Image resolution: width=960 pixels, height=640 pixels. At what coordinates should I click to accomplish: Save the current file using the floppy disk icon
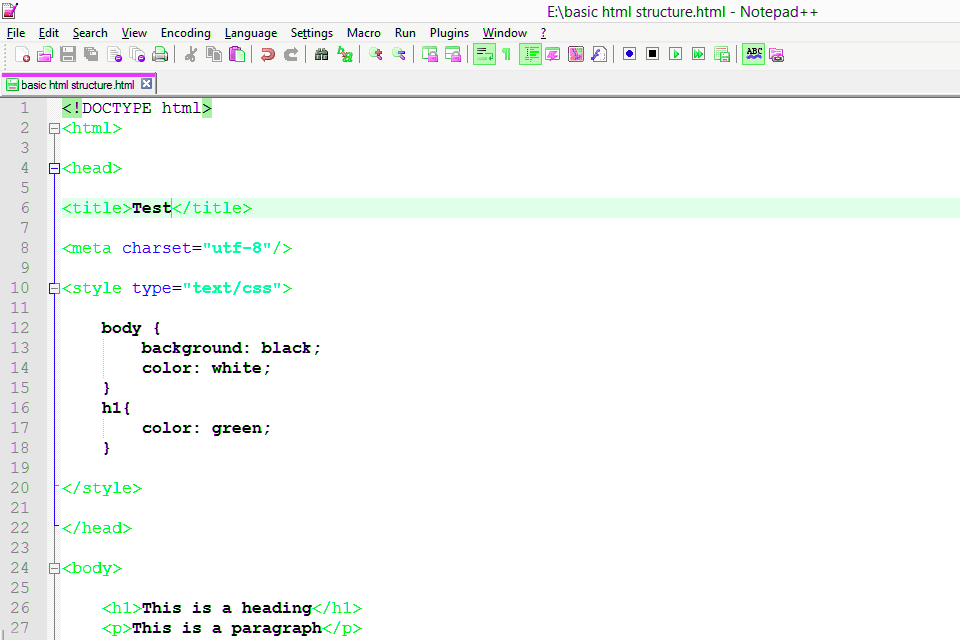pos(68,55)
